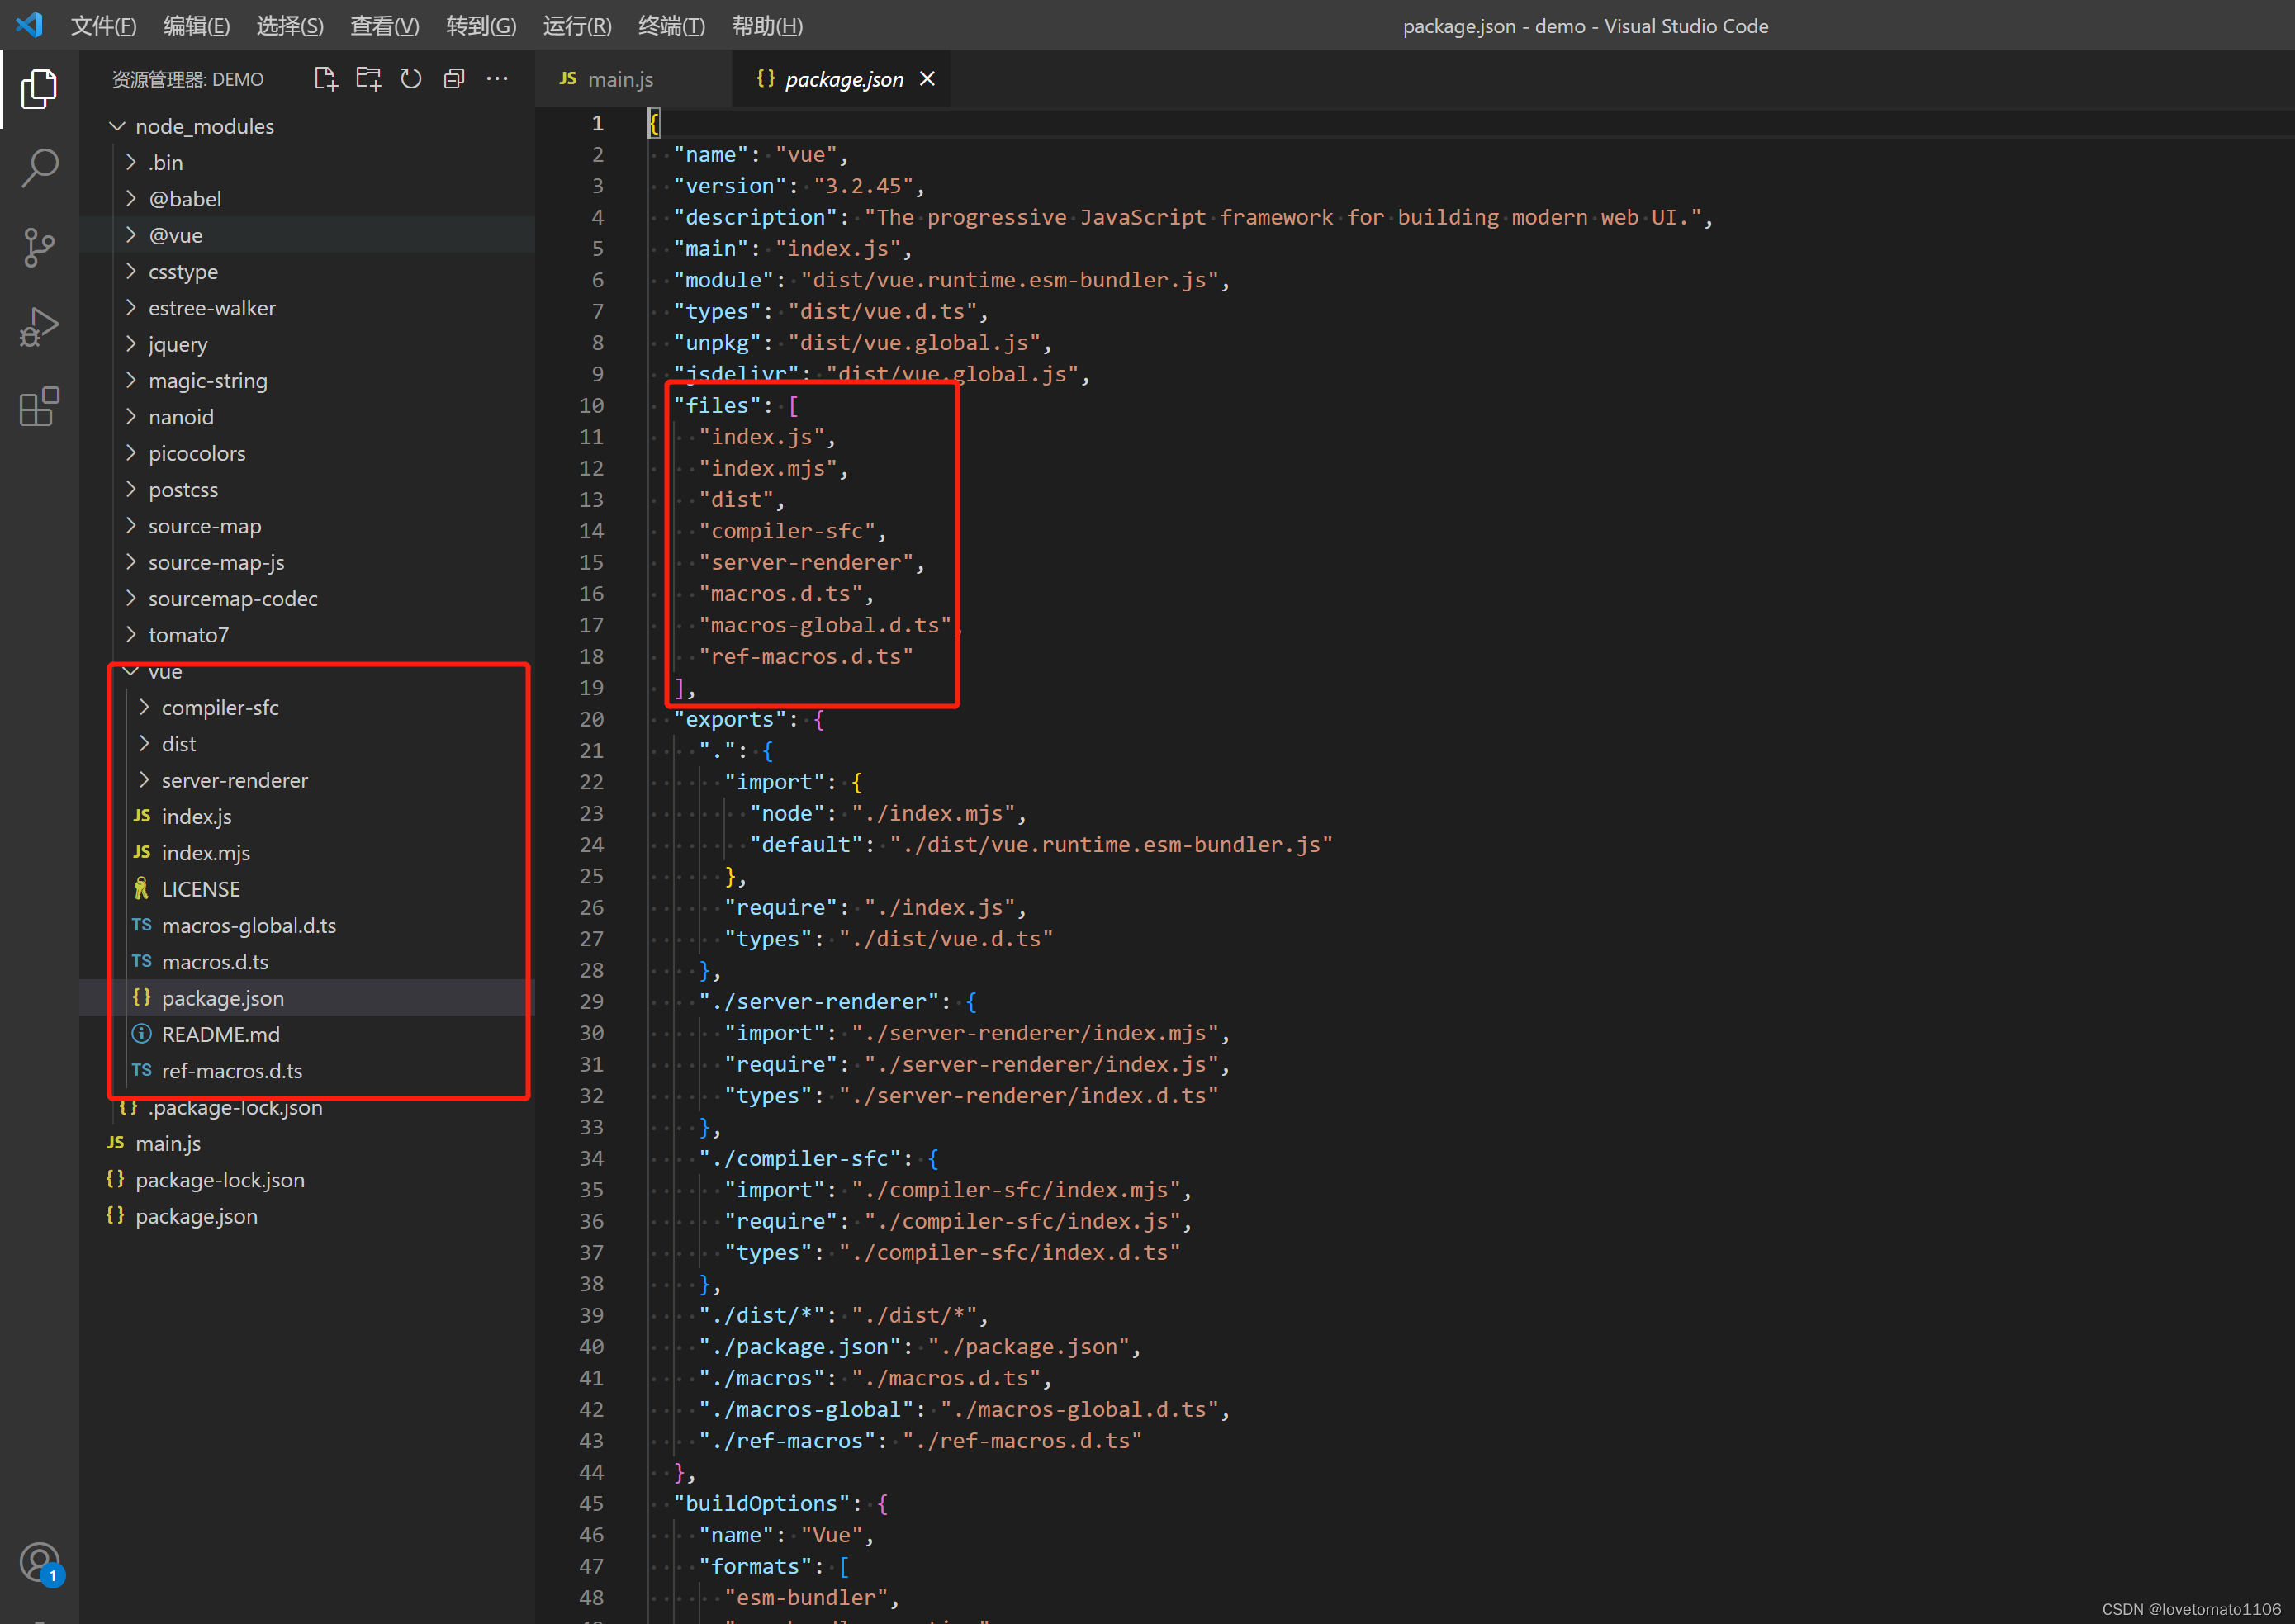Click the "version" key on line 3
This screenshot has width=2295, height=1624.
pyautogui.click(x=730, y=186)
